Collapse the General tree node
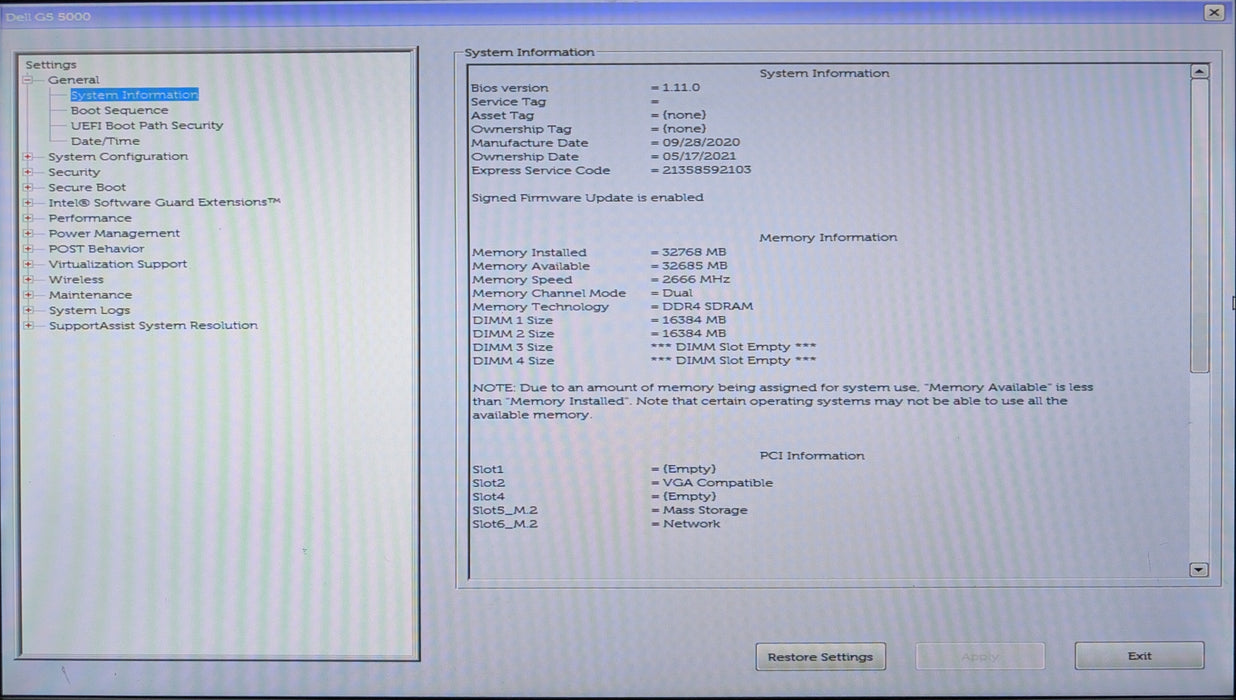The image size is (1236, 700). click(28, 80)
